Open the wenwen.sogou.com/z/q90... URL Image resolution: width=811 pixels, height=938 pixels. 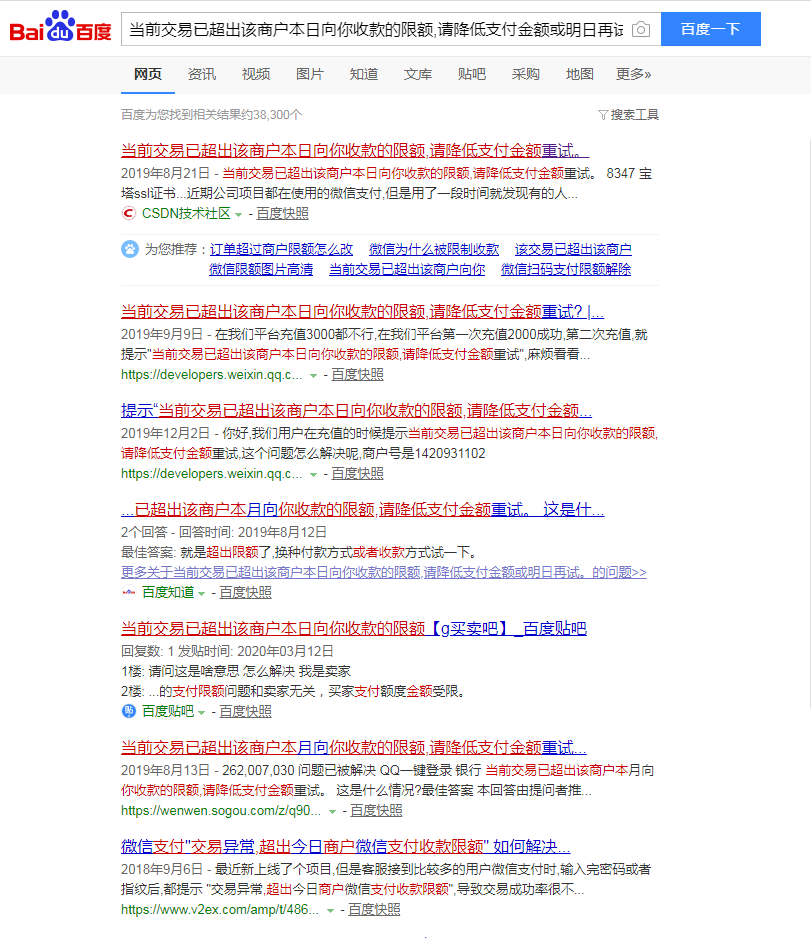click(221, 811)
